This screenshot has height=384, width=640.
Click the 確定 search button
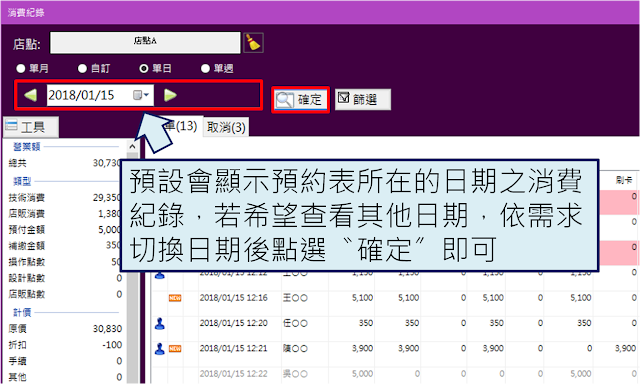pos(301,100)
